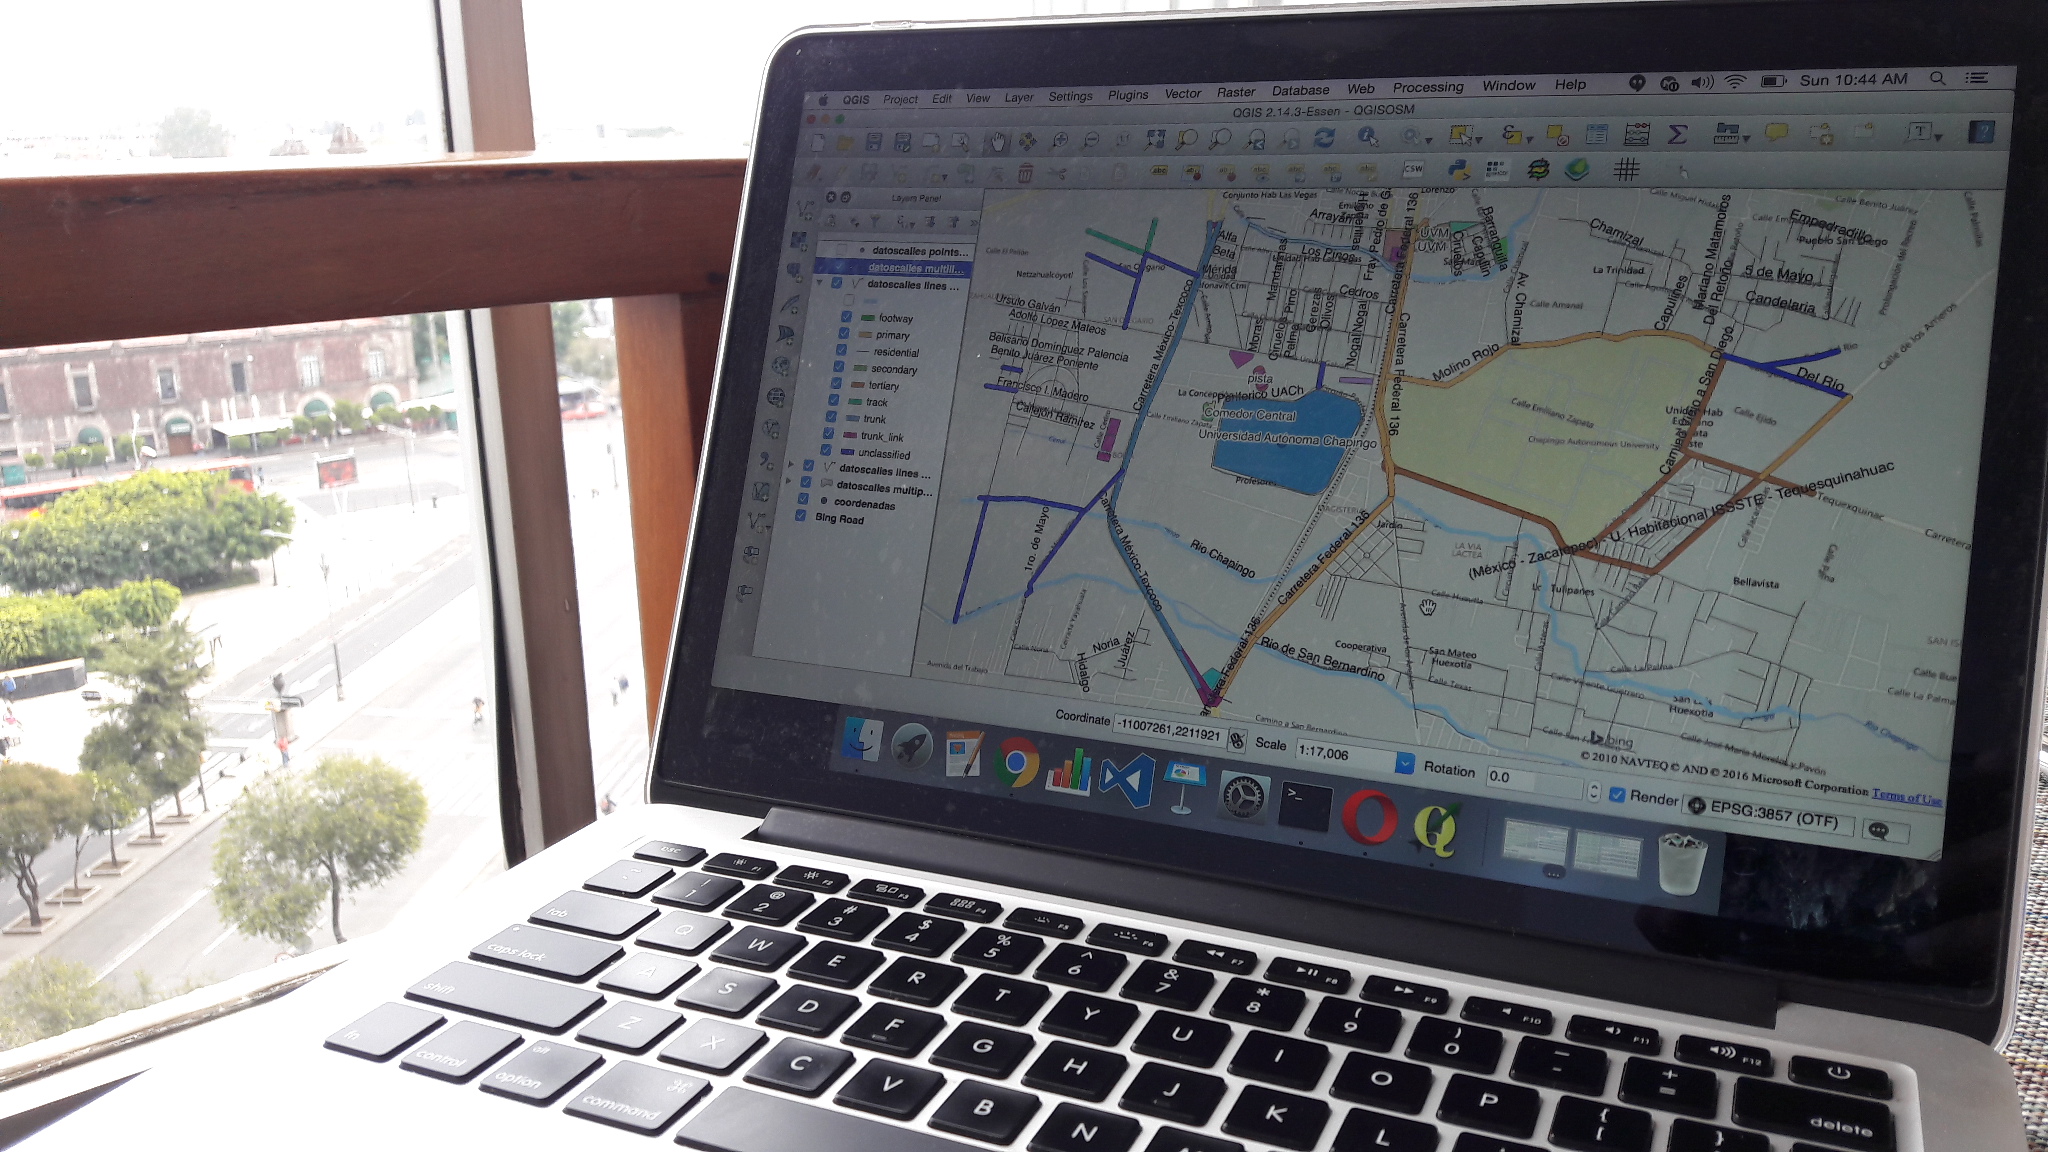Click the CSW MetaSearch plugin icon
This screenshot has width=2048, height=1152.
coord(1413,169)
